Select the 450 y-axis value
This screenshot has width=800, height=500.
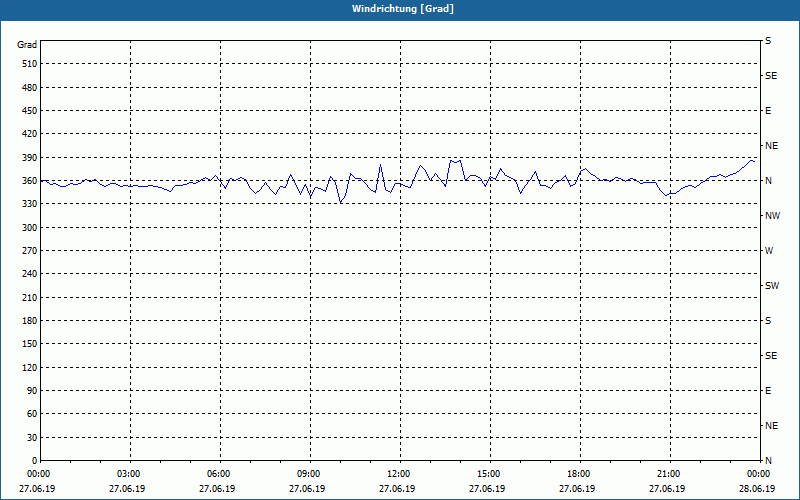coord(30,111)
